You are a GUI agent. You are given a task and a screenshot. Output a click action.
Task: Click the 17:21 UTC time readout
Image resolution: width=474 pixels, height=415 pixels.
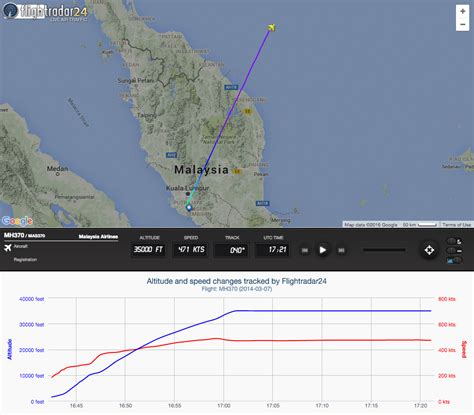[272, 250]
